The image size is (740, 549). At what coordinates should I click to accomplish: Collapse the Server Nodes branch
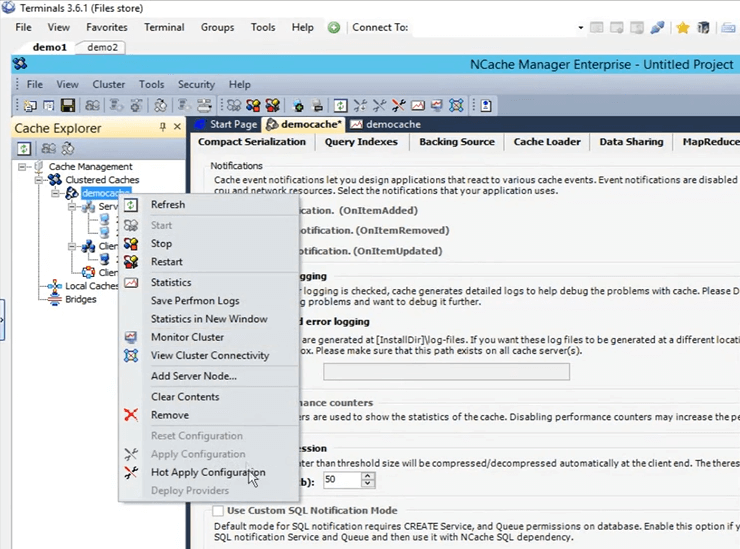click(72, 207)
